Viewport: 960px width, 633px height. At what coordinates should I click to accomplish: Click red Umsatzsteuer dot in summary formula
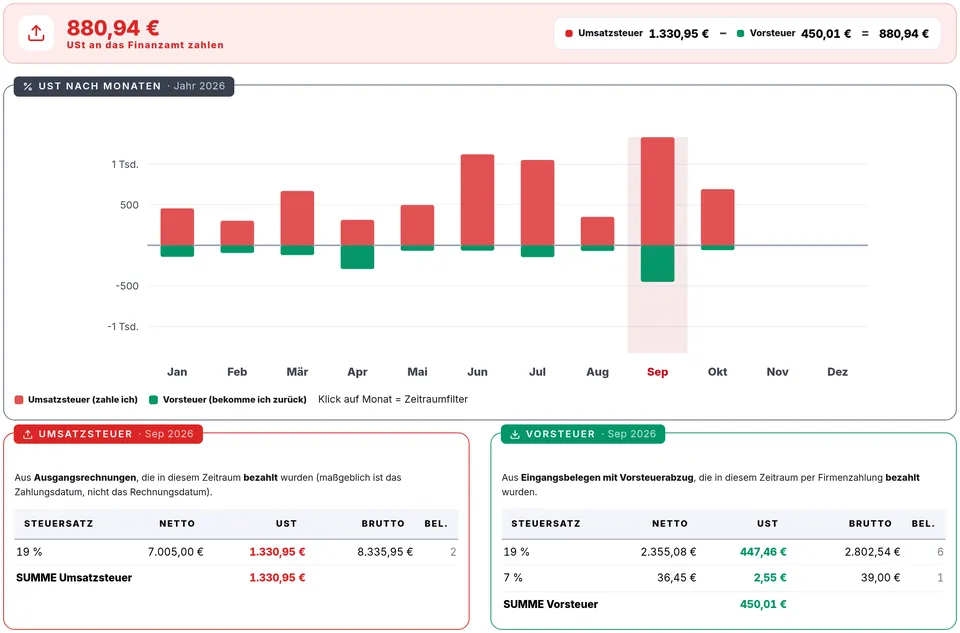tap(569, 34)
